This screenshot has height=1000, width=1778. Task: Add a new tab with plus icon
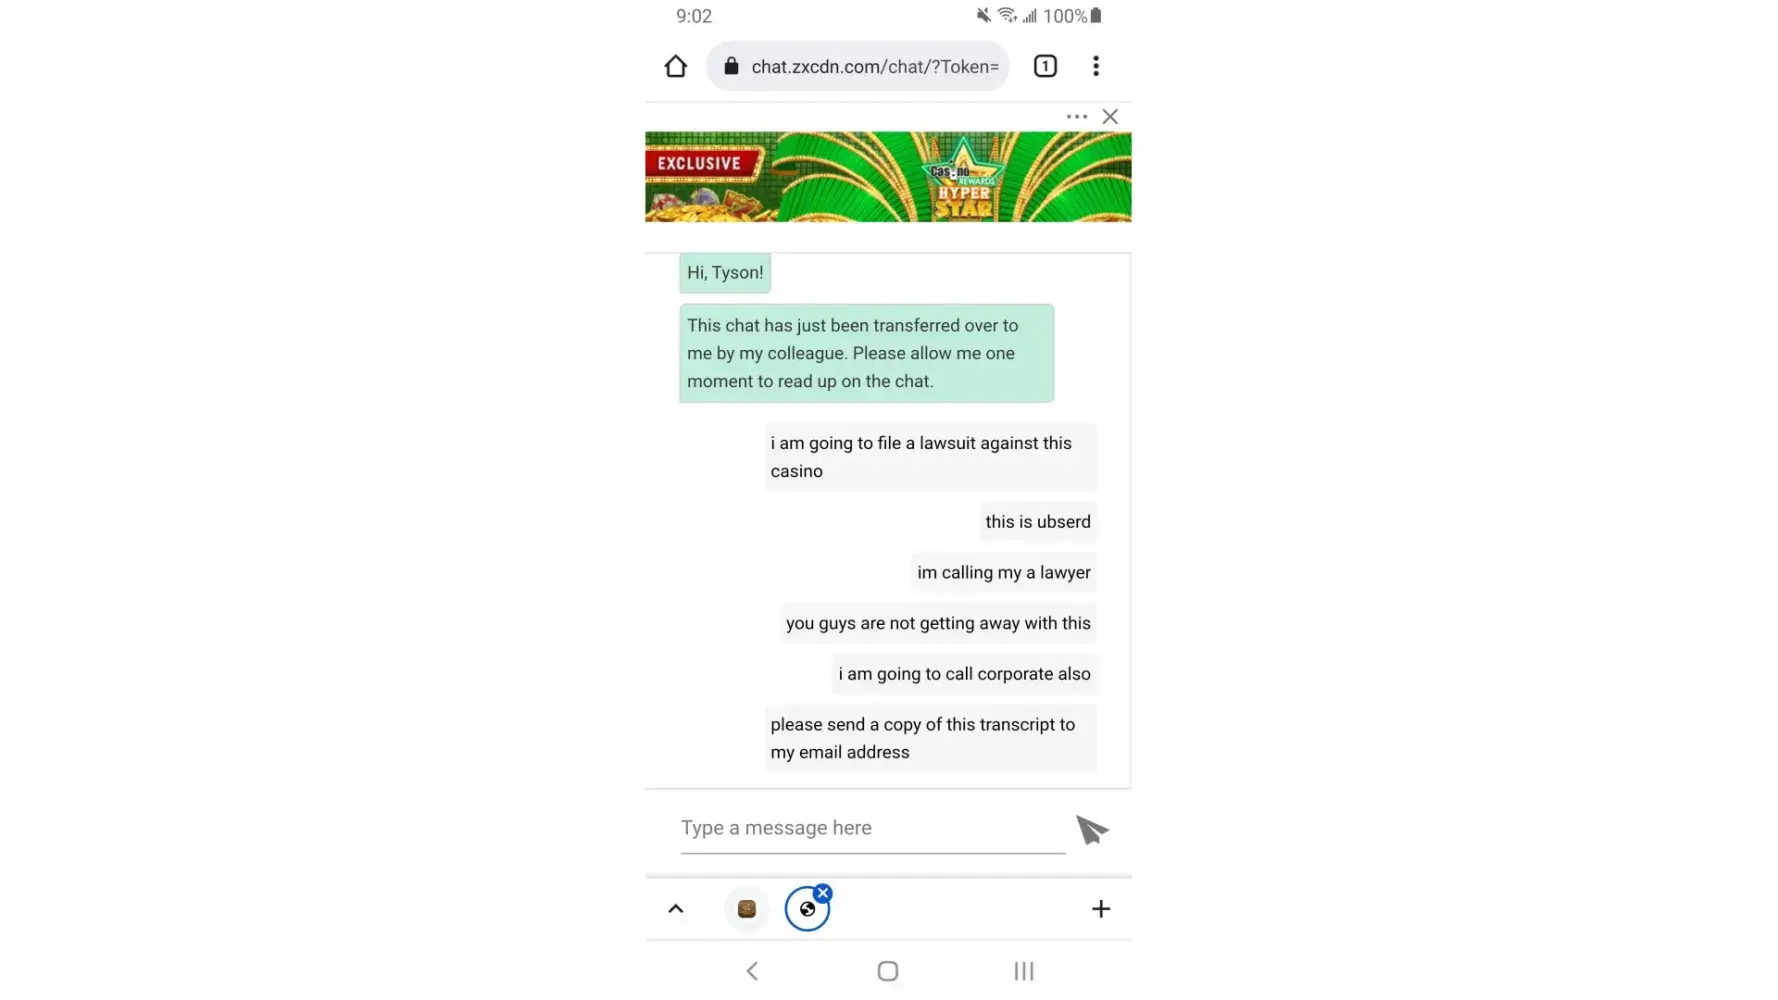[1101, 909]
